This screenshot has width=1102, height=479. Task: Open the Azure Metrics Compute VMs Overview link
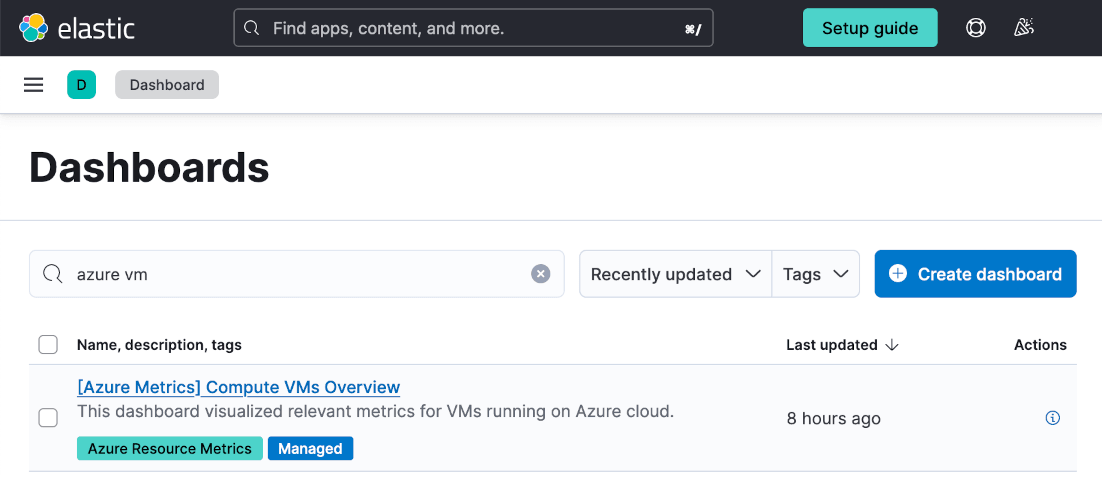click(x=238, y=387)
